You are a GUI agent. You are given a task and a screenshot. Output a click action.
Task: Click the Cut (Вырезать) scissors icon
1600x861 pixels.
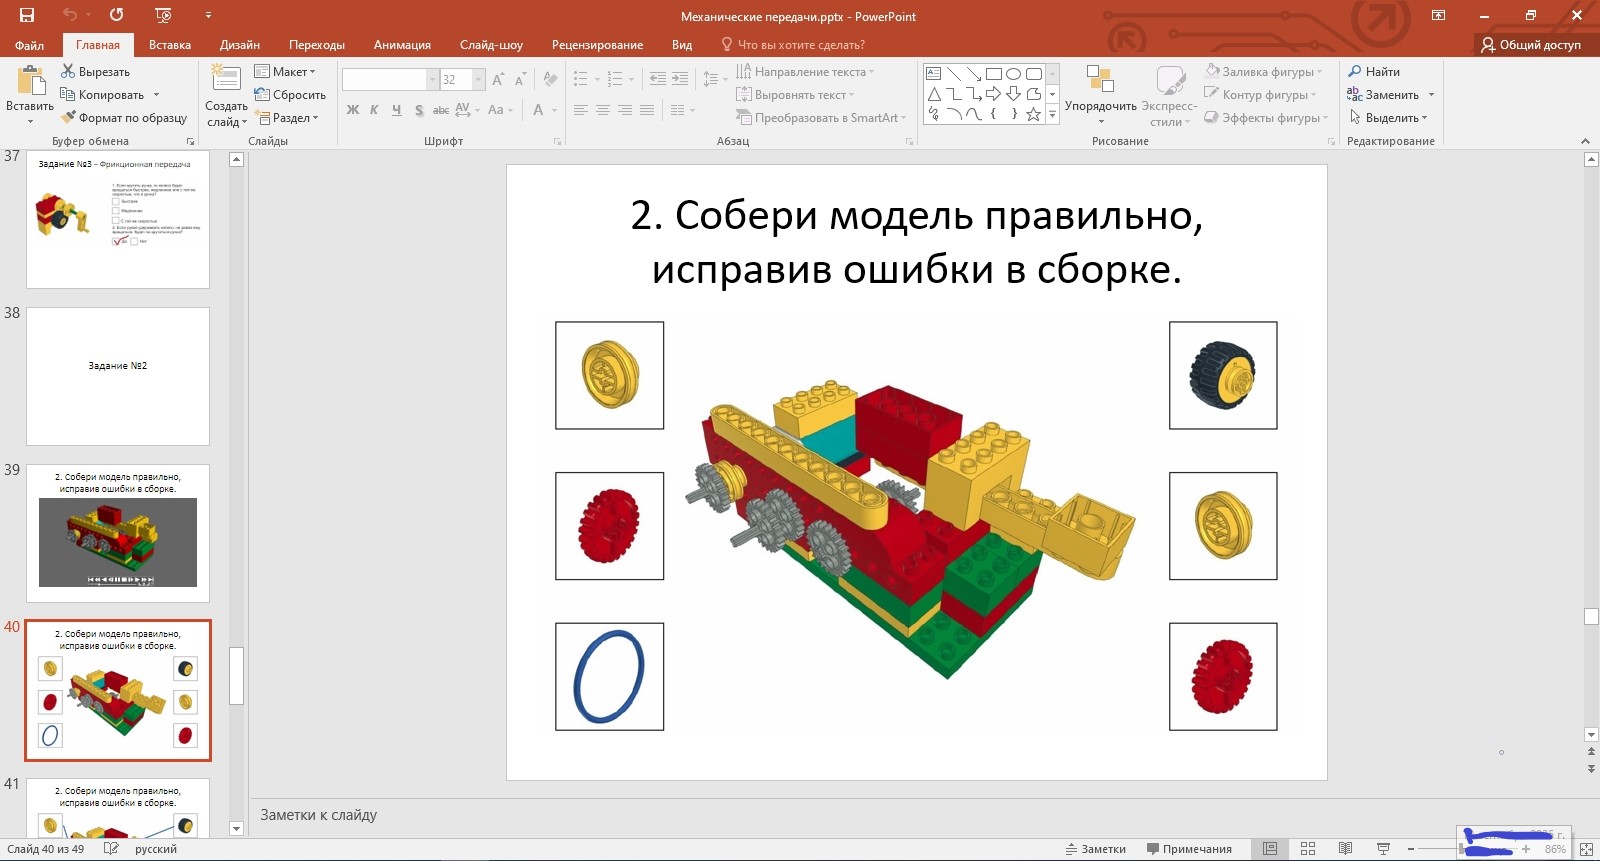point(68,72)
